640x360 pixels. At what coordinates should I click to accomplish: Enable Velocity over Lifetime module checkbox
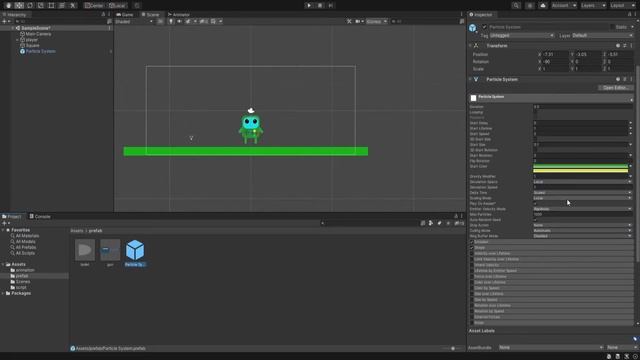472,253
